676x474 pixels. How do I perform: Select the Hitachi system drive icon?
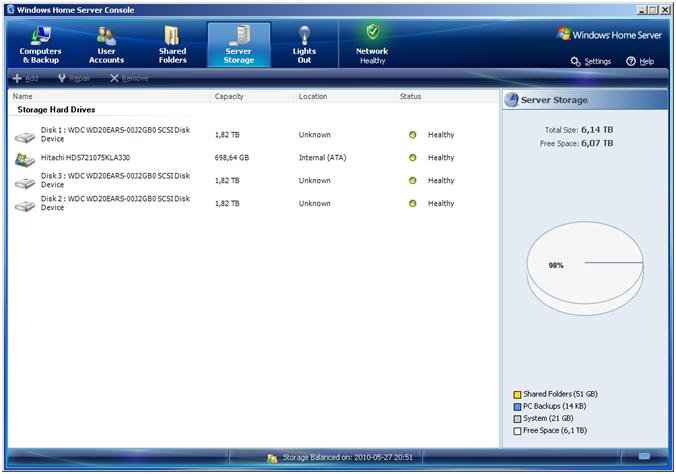(x=25, y=160)
